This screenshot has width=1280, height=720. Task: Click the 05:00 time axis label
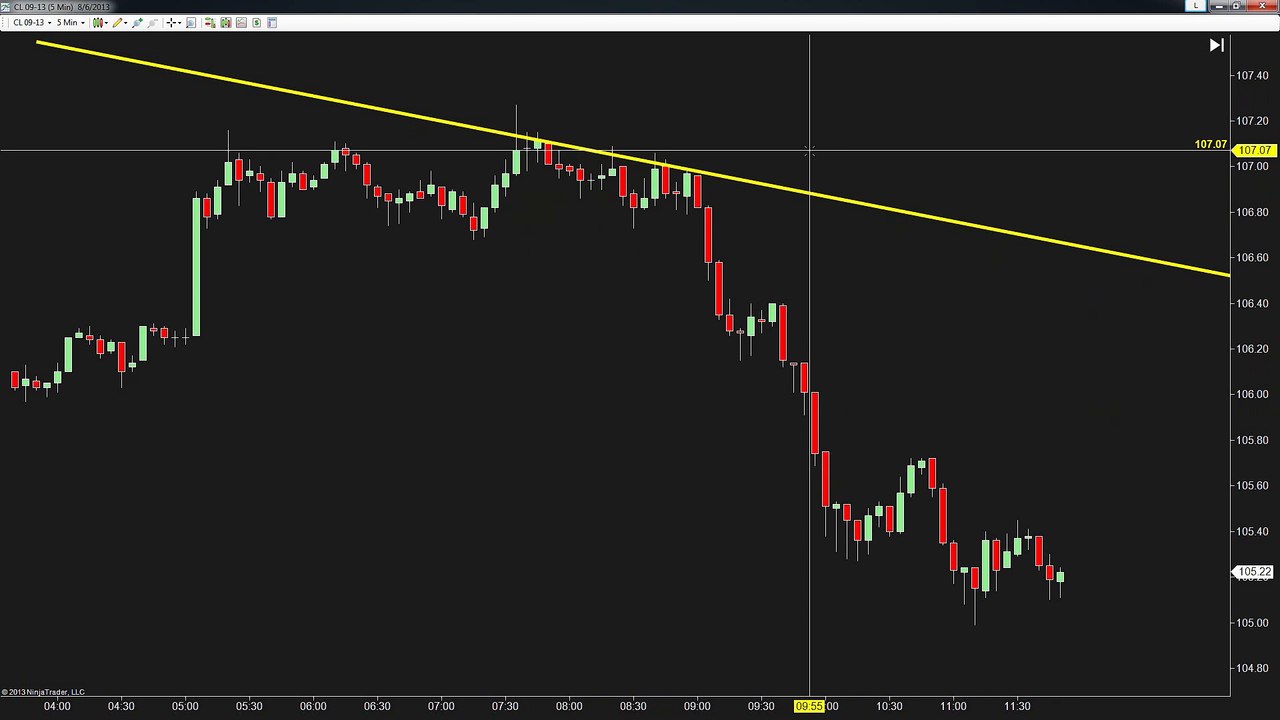(185, 706)
